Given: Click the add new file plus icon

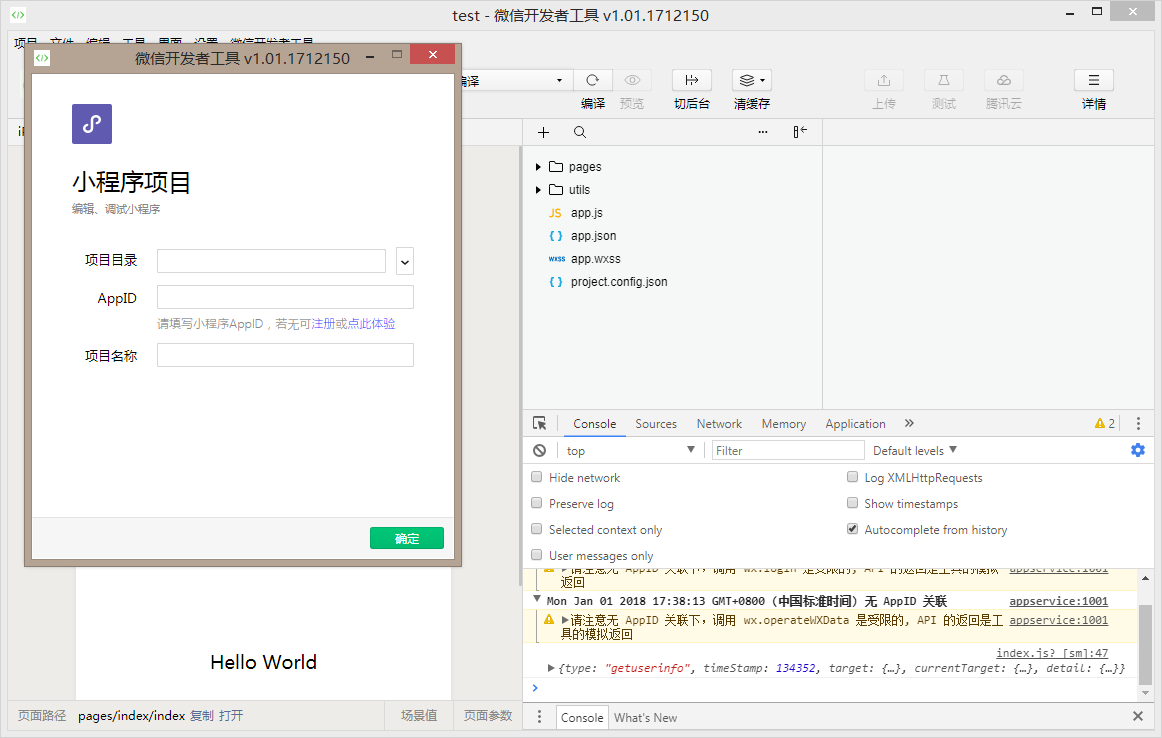Looking at the screenshot, I should (x=544, y=132).
